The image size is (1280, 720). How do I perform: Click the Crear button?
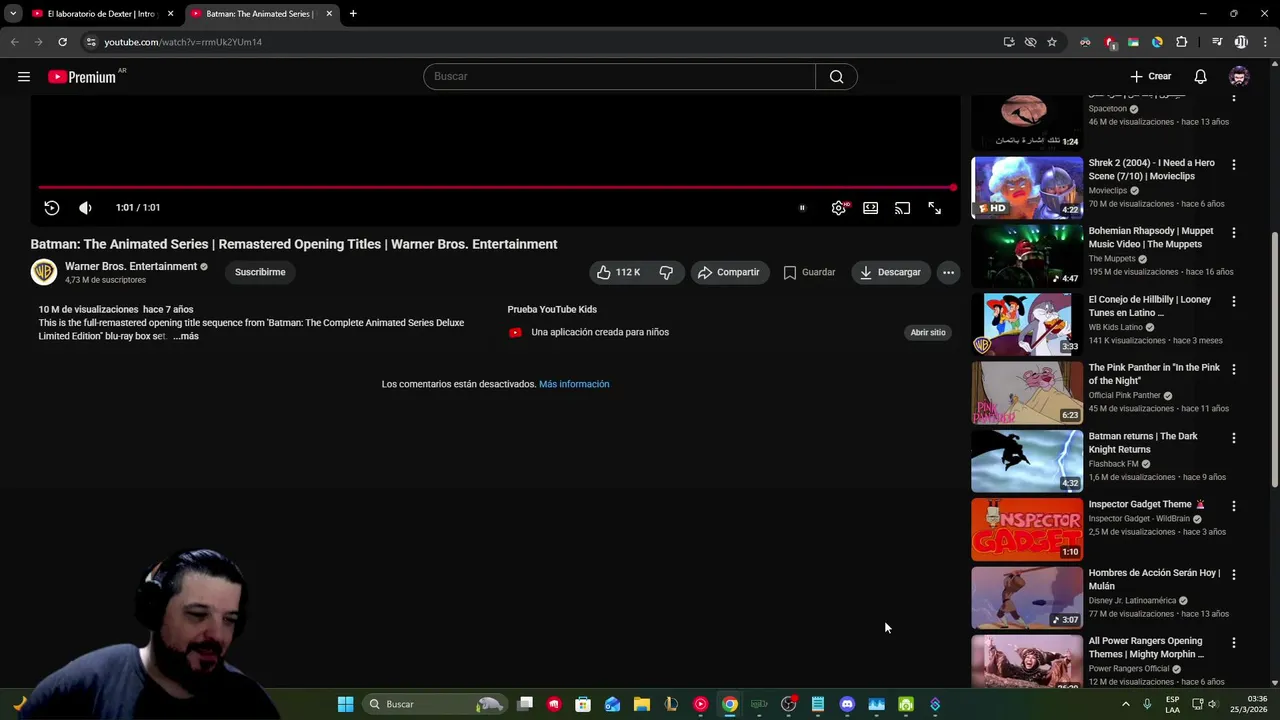[x=1151, y=77]
